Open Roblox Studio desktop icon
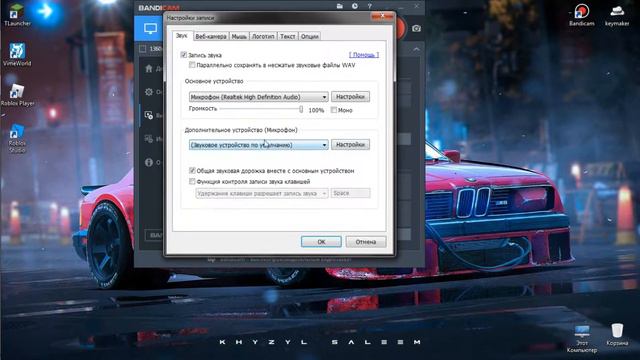Image resolution: width=640 pixels, height=360 pixels. pyautogui.click(x=17, y=138)
